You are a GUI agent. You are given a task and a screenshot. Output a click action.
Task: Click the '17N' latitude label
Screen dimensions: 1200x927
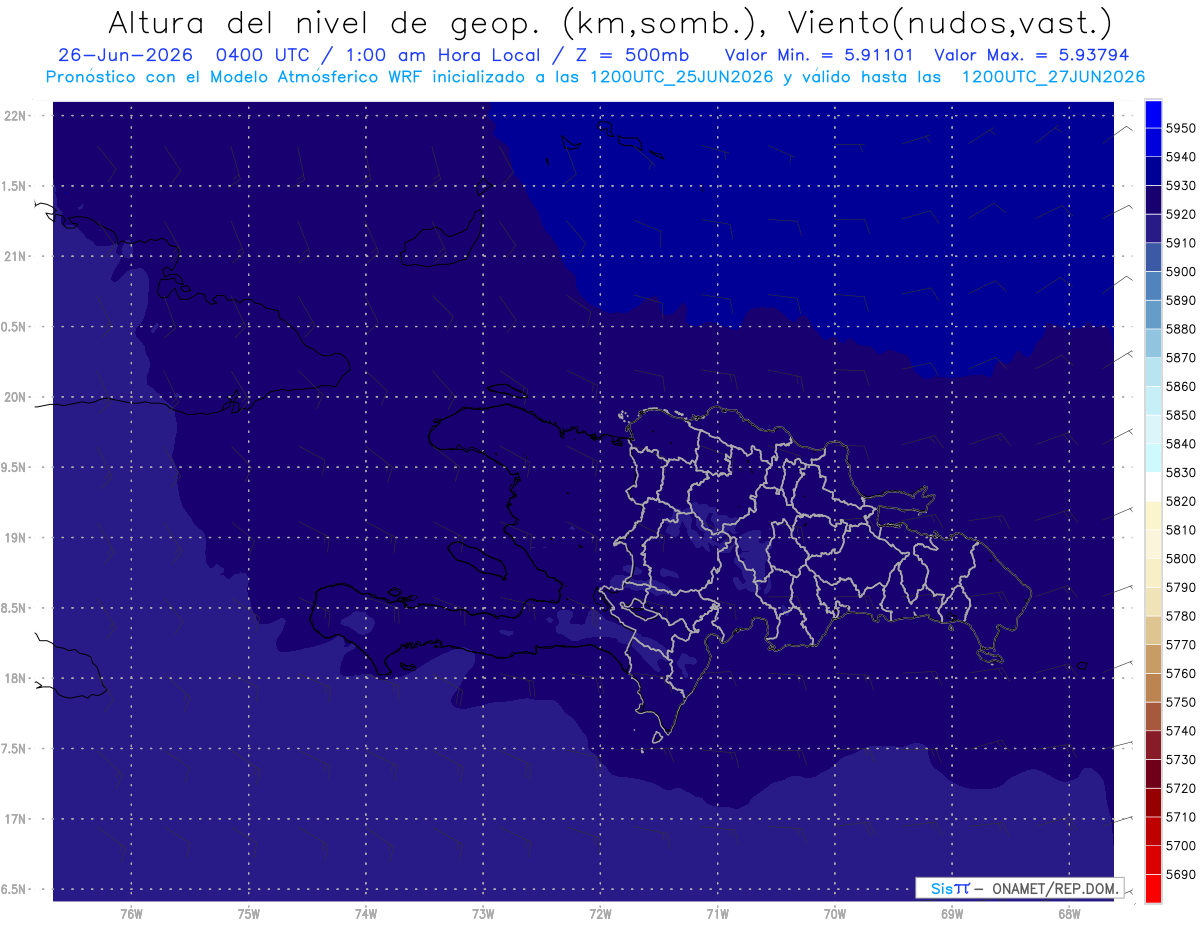[x=14, y=819]
